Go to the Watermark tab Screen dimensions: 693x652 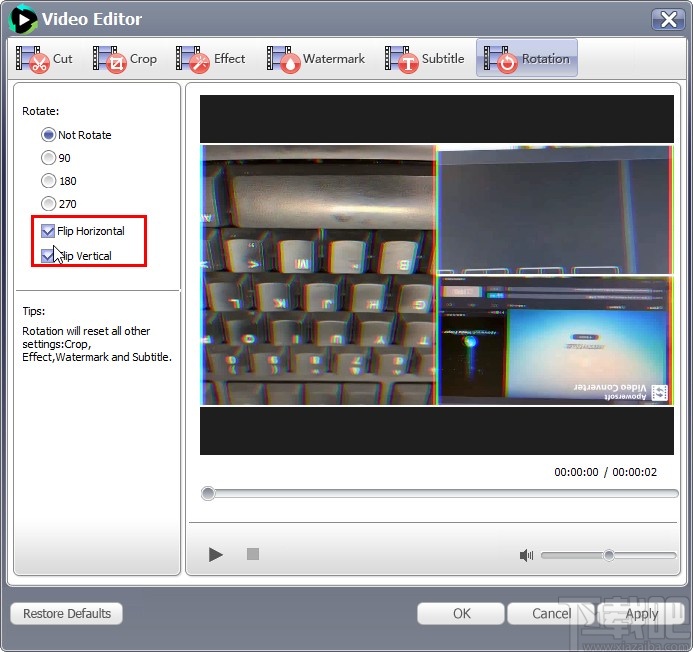[x=316, y=58]
